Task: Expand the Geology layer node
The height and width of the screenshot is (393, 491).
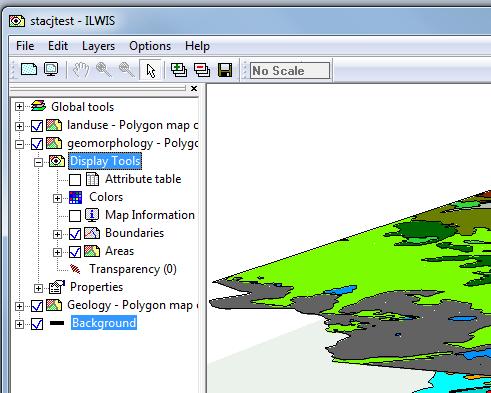Action: click(x=19, y=306)
